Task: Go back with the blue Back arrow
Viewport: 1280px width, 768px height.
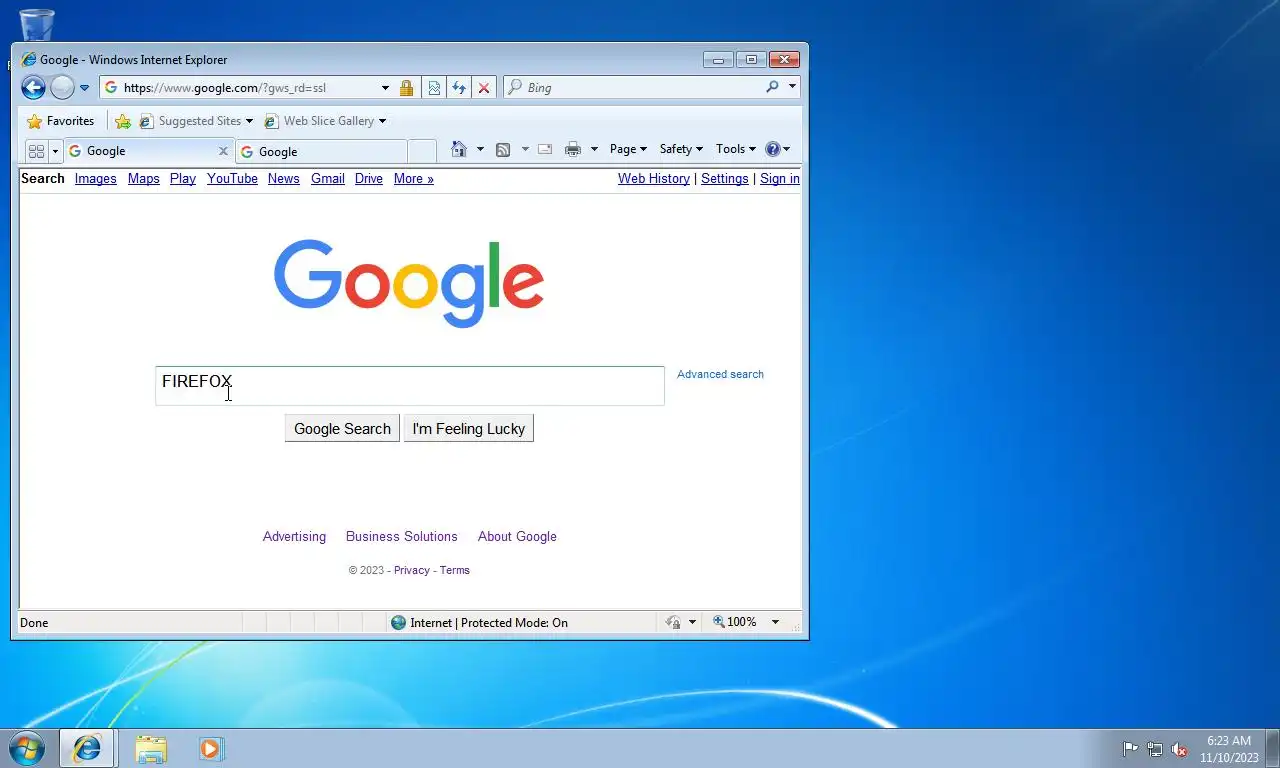Action: 33,88
